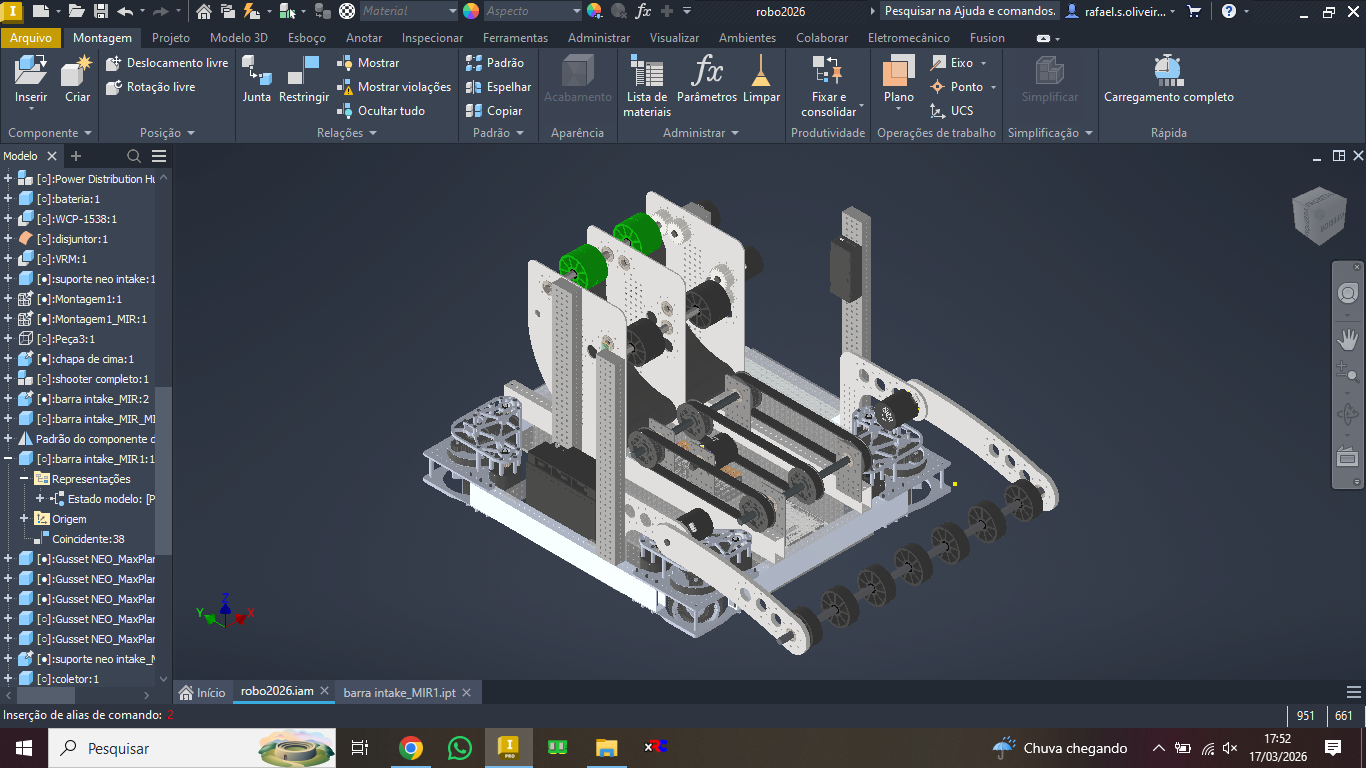The image size is (1366, 768).
Task: Switch to barra intake_MIR1.ipt document tab
Action: tap(399, 692)
